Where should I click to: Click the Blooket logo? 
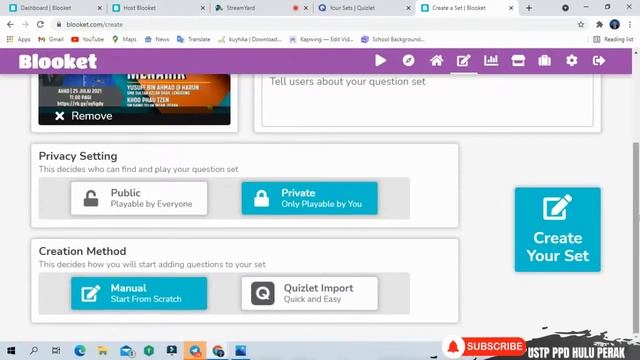tap(58, 62)
